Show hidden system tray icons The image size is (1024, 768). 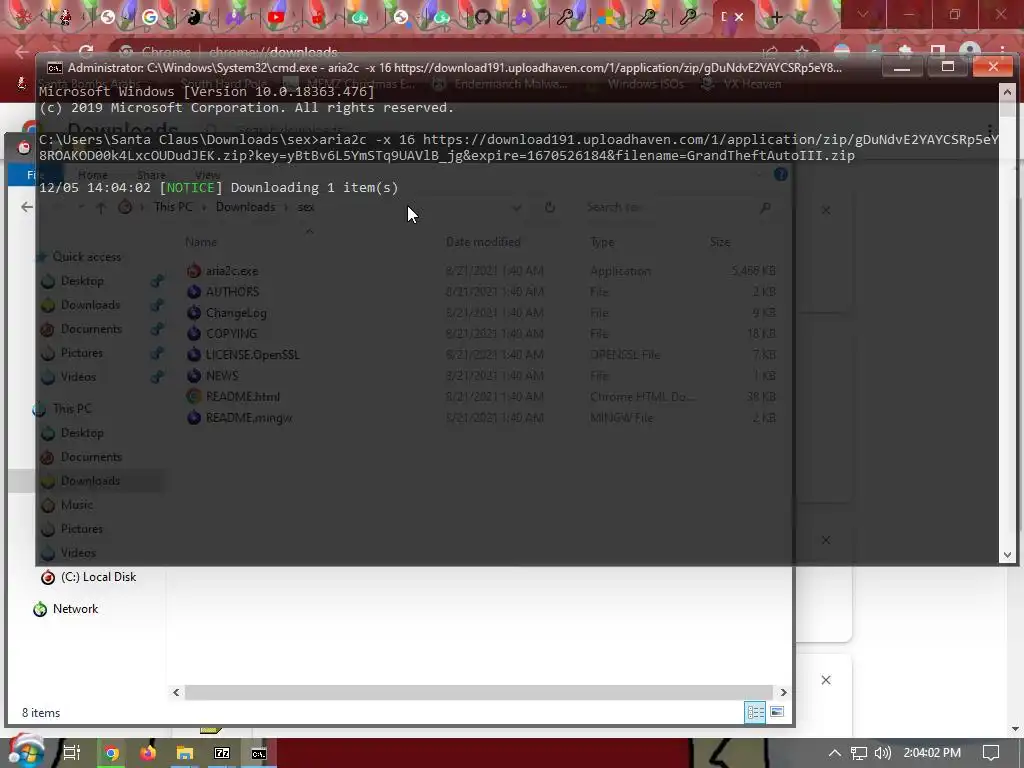tap(835, 753)
